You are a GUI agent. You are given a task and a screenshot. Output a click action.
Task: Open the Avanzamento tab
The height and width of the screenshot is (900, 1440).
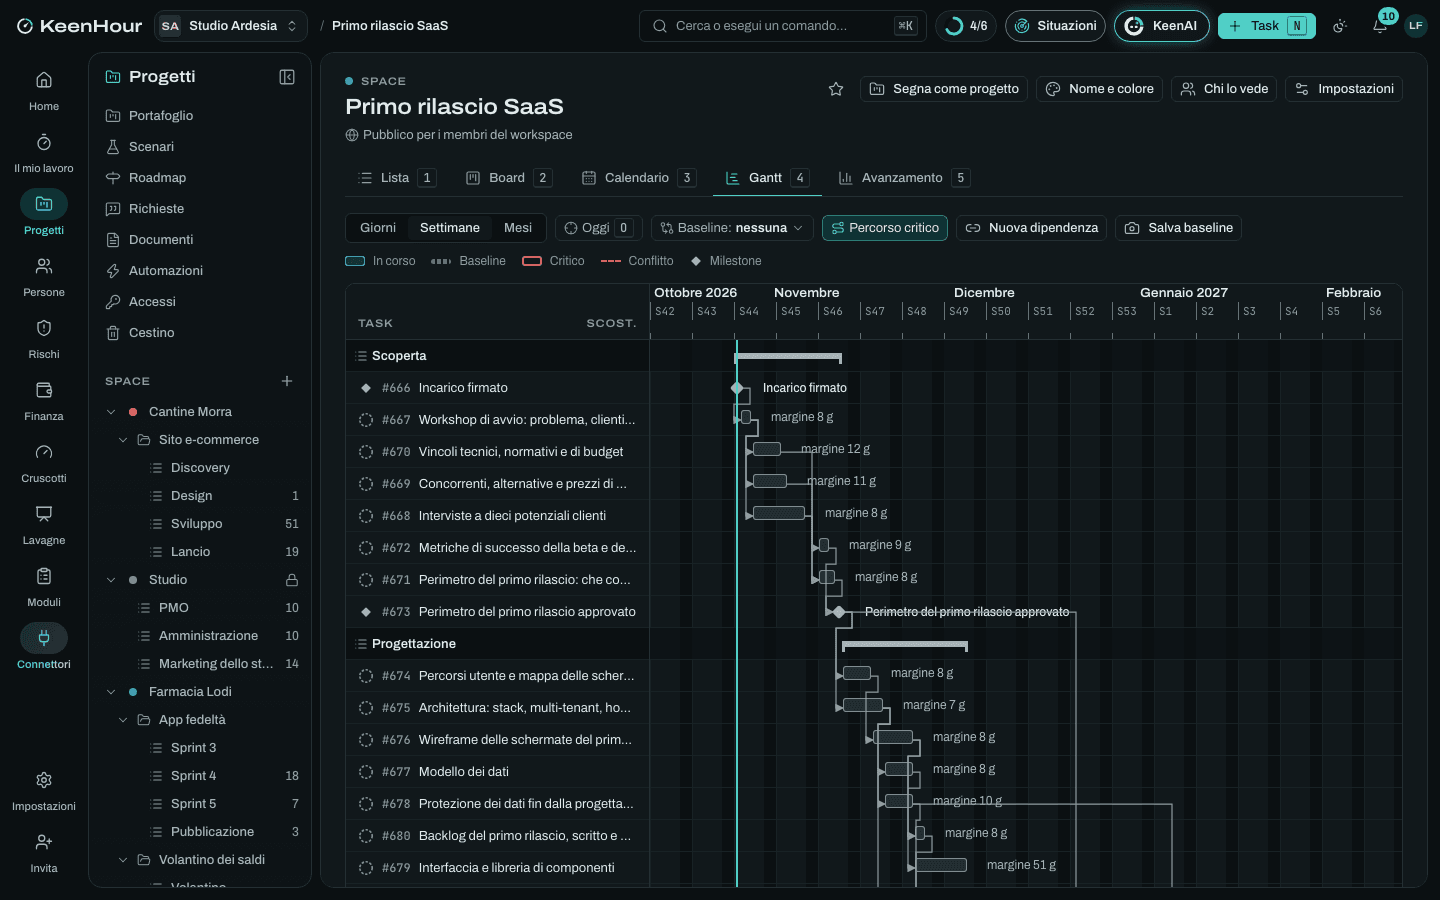tap(903, 178)
